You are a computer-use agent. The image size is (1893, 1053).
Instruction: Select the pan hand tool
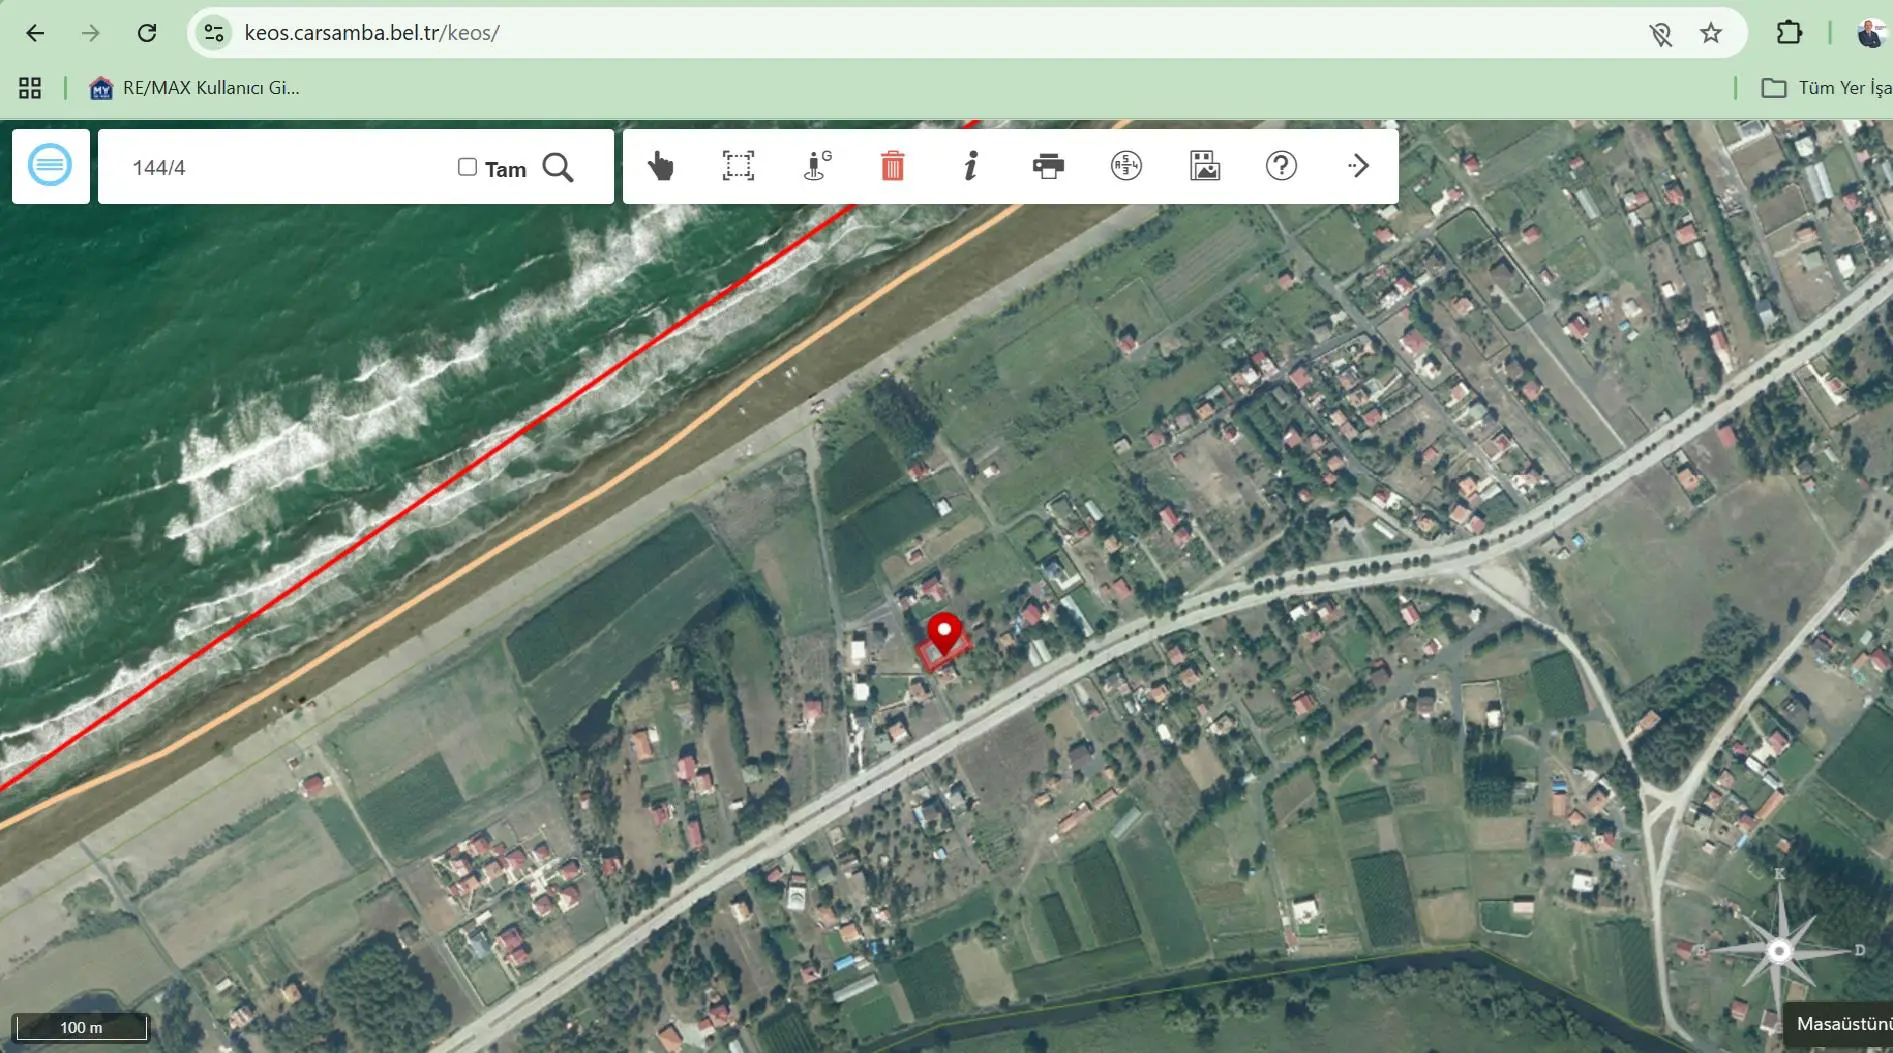(660, 166)
